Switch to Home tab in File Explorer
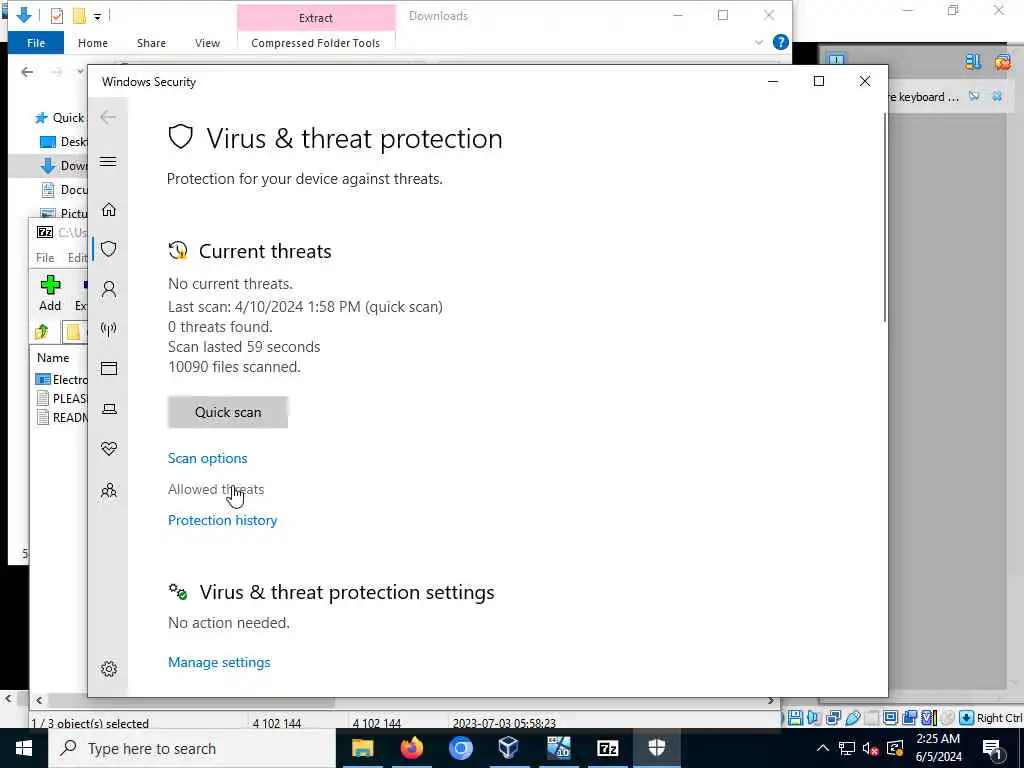The image size is (1024, 768). click(93, 43)
